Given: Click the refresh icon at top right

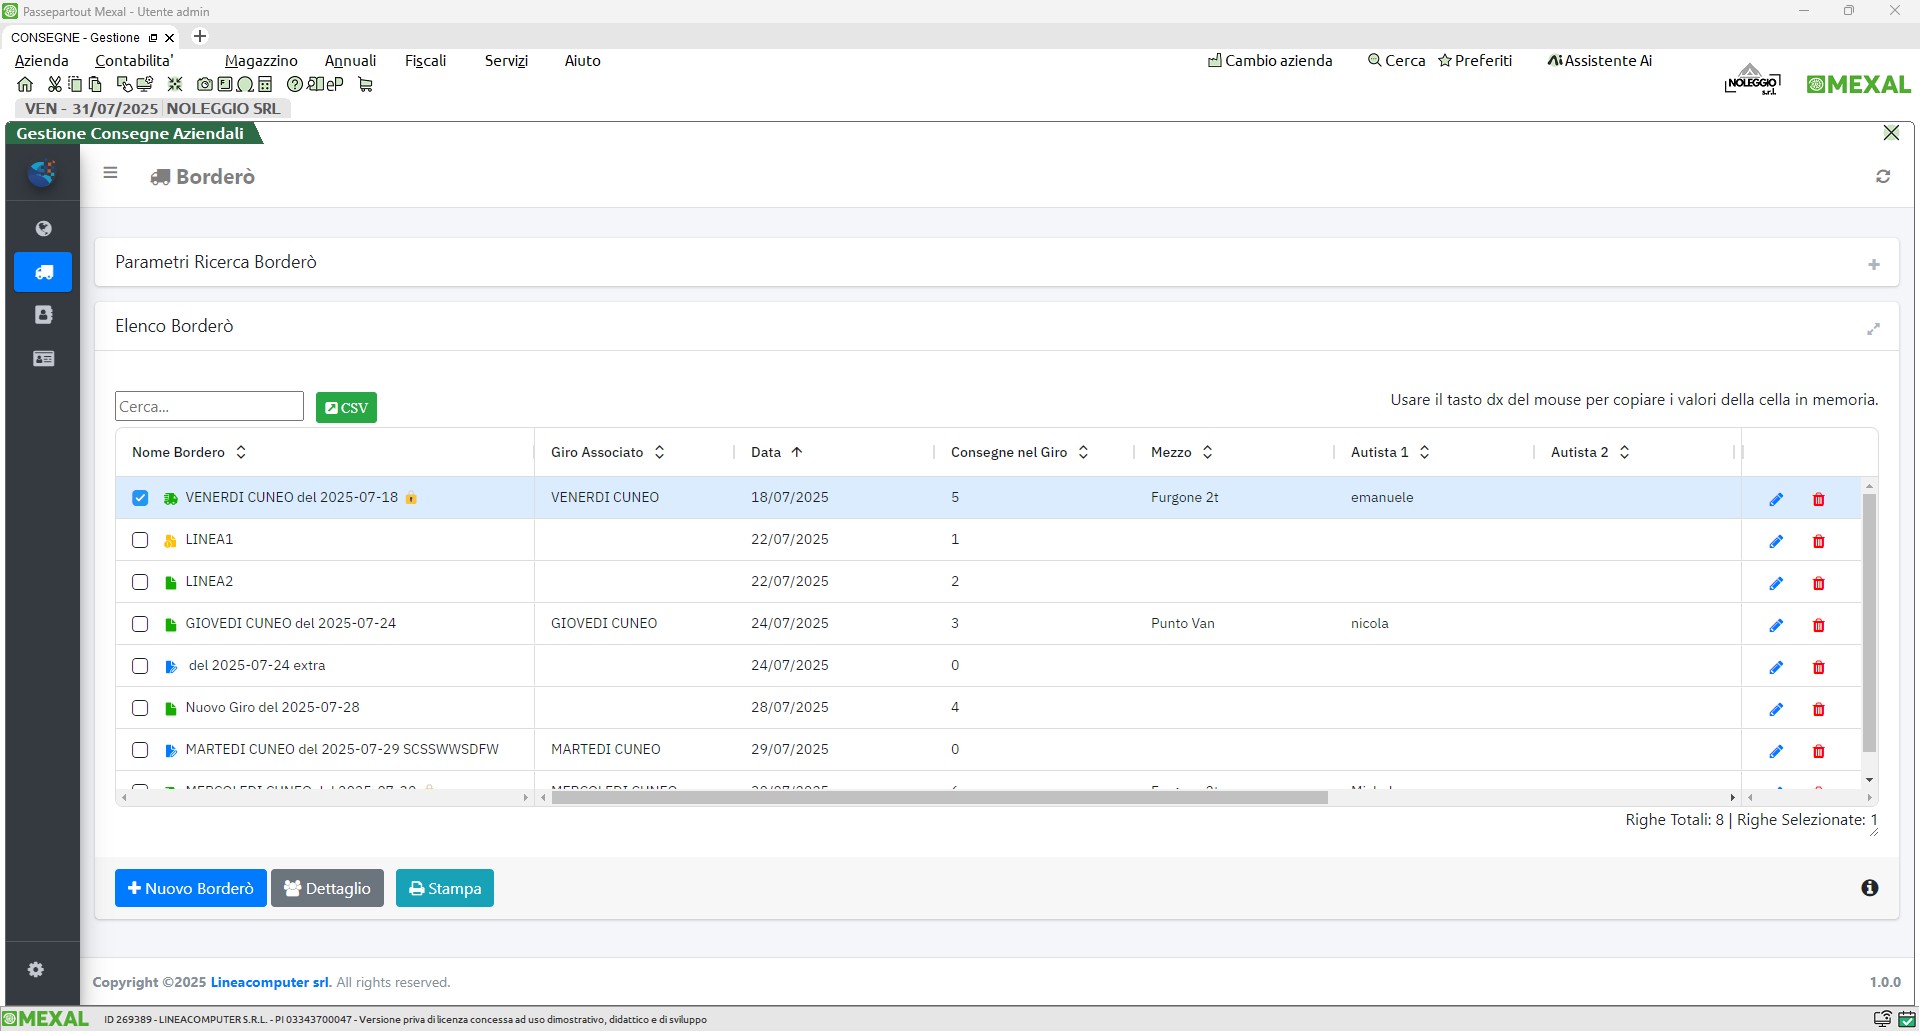Looking at the screenshot, I should pos(1882,177).
